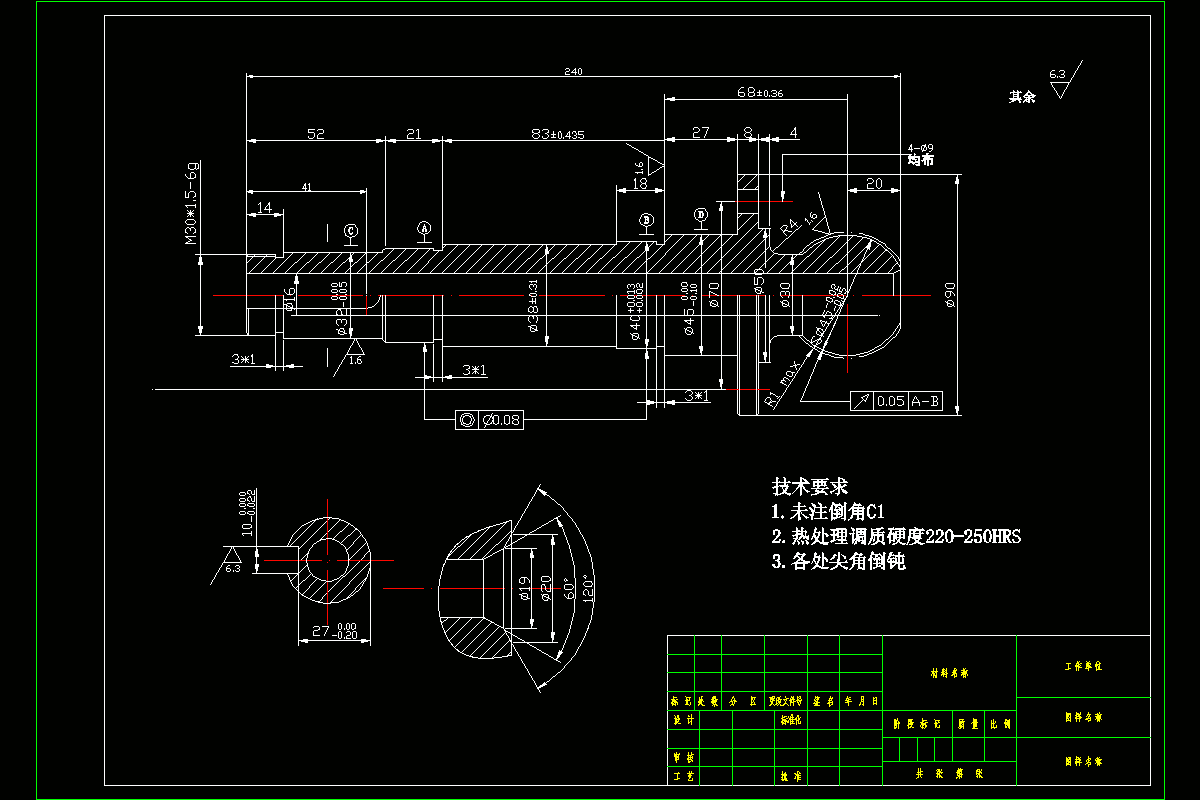Click the 分区 column header
Screen dimensions: 1200x800
click(x=741, y=702)
